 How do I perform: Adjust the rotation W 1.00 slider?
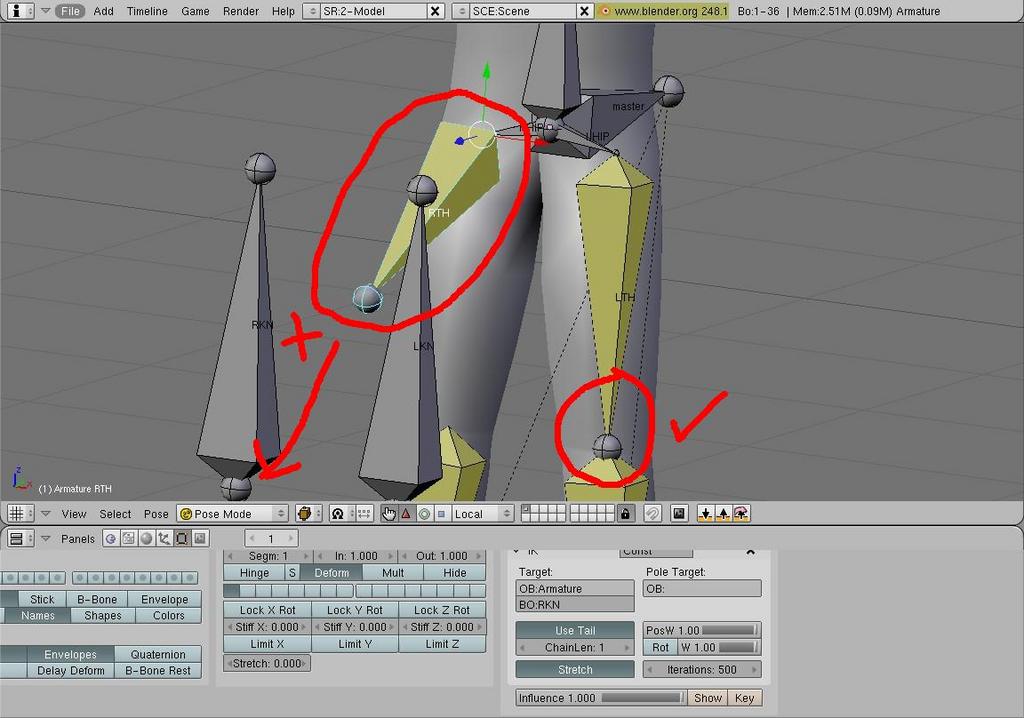(x=720, y=647)
